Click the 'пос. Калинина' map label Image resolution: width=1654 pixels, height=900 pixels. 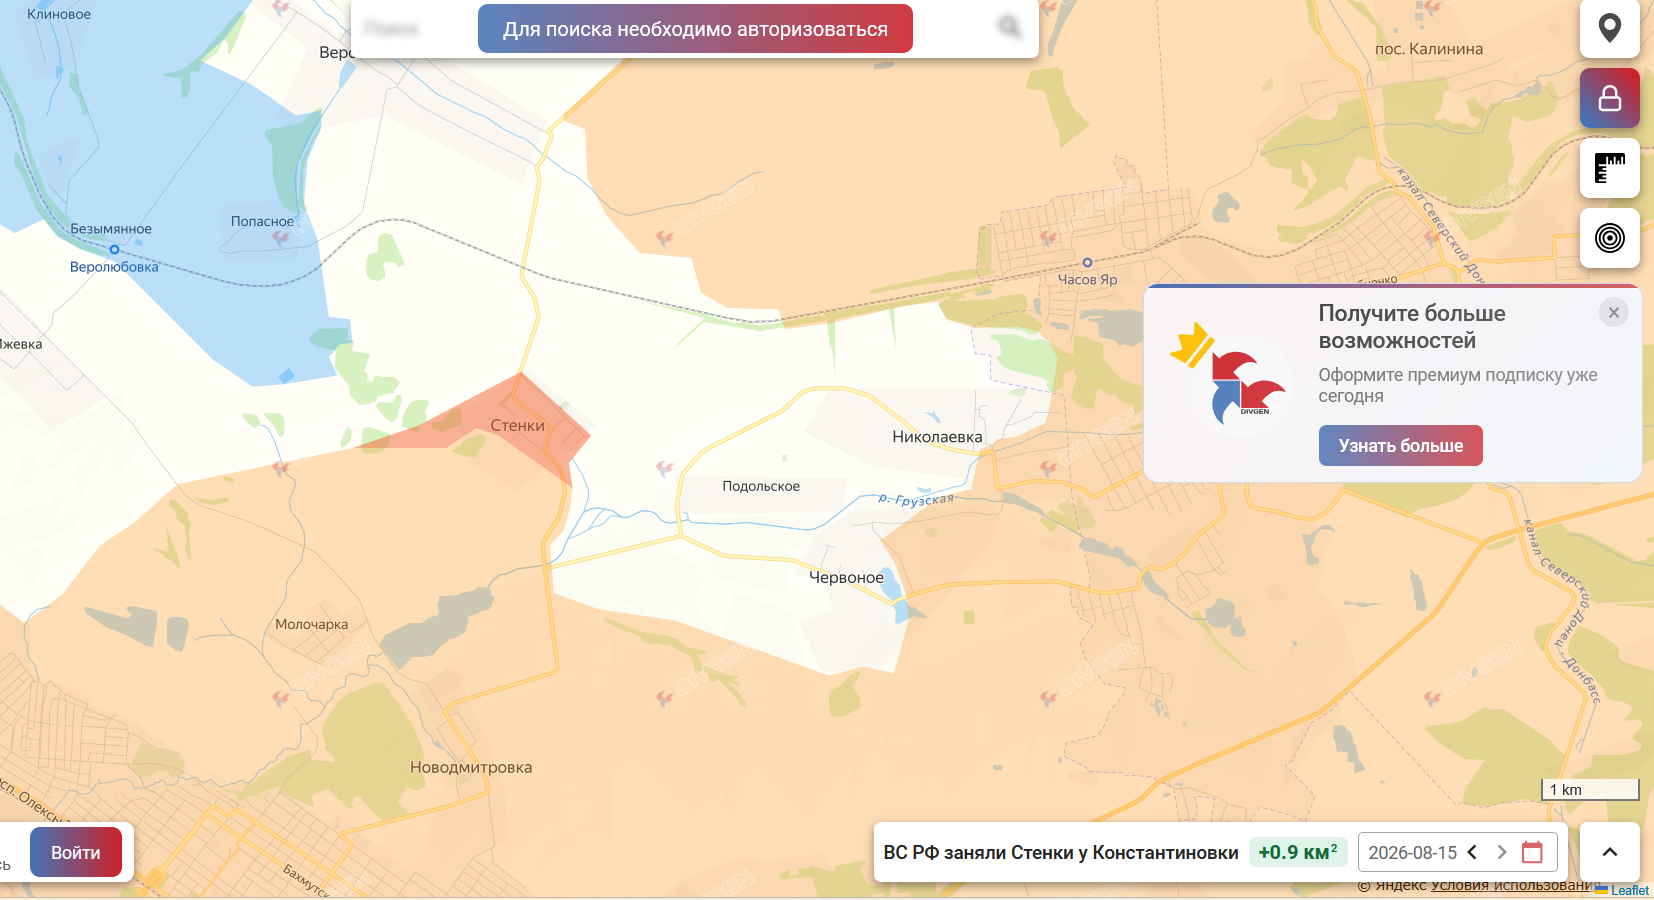point(1429,49)
